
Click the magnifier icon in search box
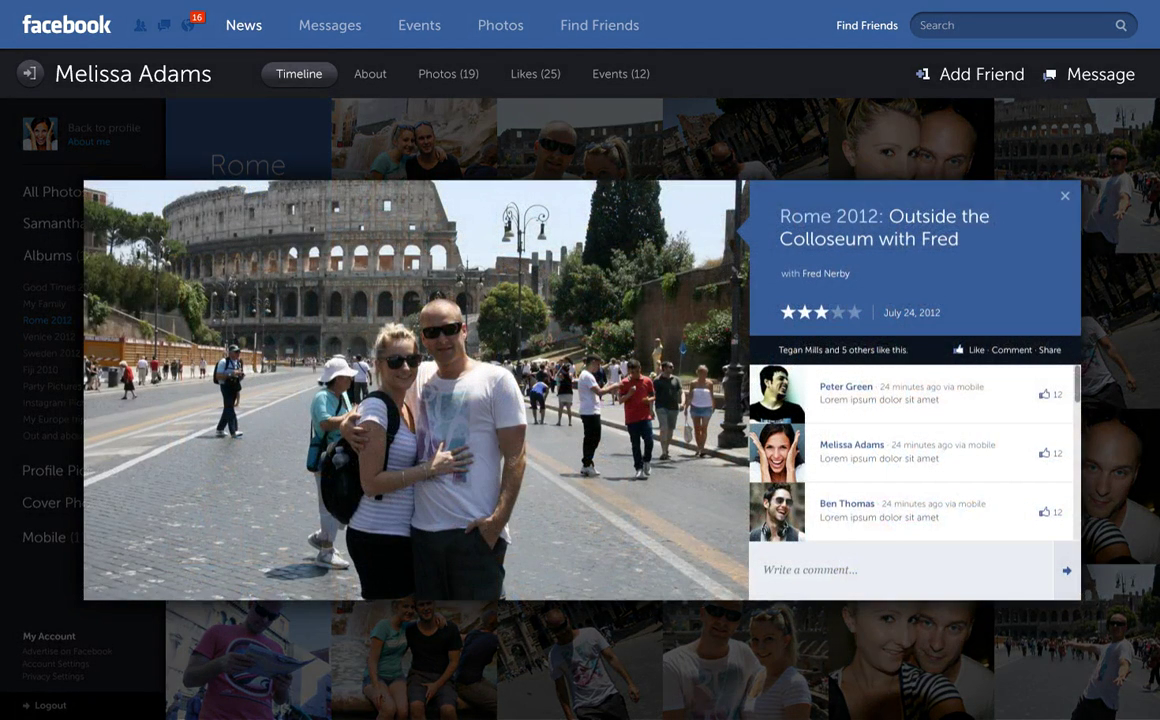pos(1121,26)
